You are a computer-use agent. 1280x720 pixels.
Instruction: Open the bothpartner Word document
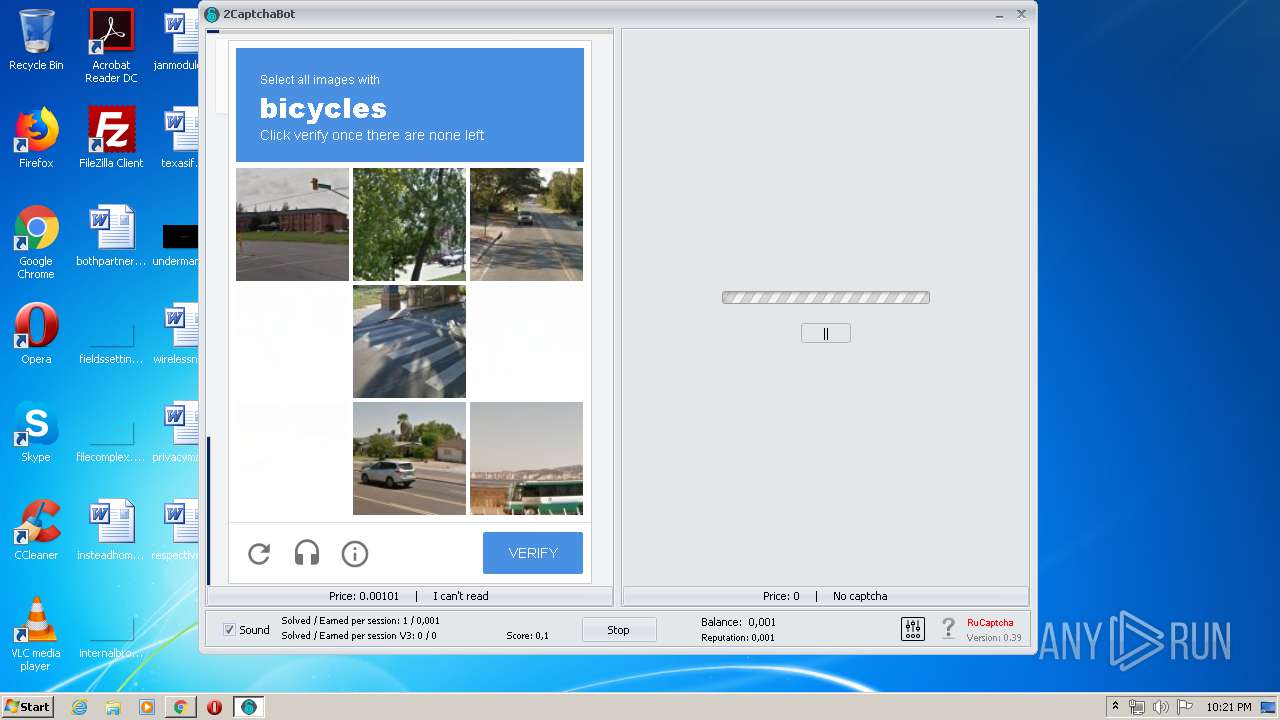click(x=111, y=236)
